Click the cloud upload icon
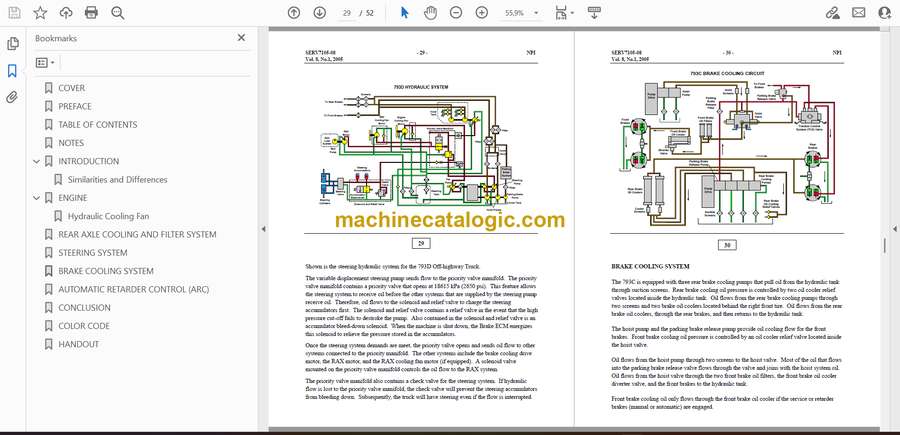The image size is (900, 435). [66, 13]
